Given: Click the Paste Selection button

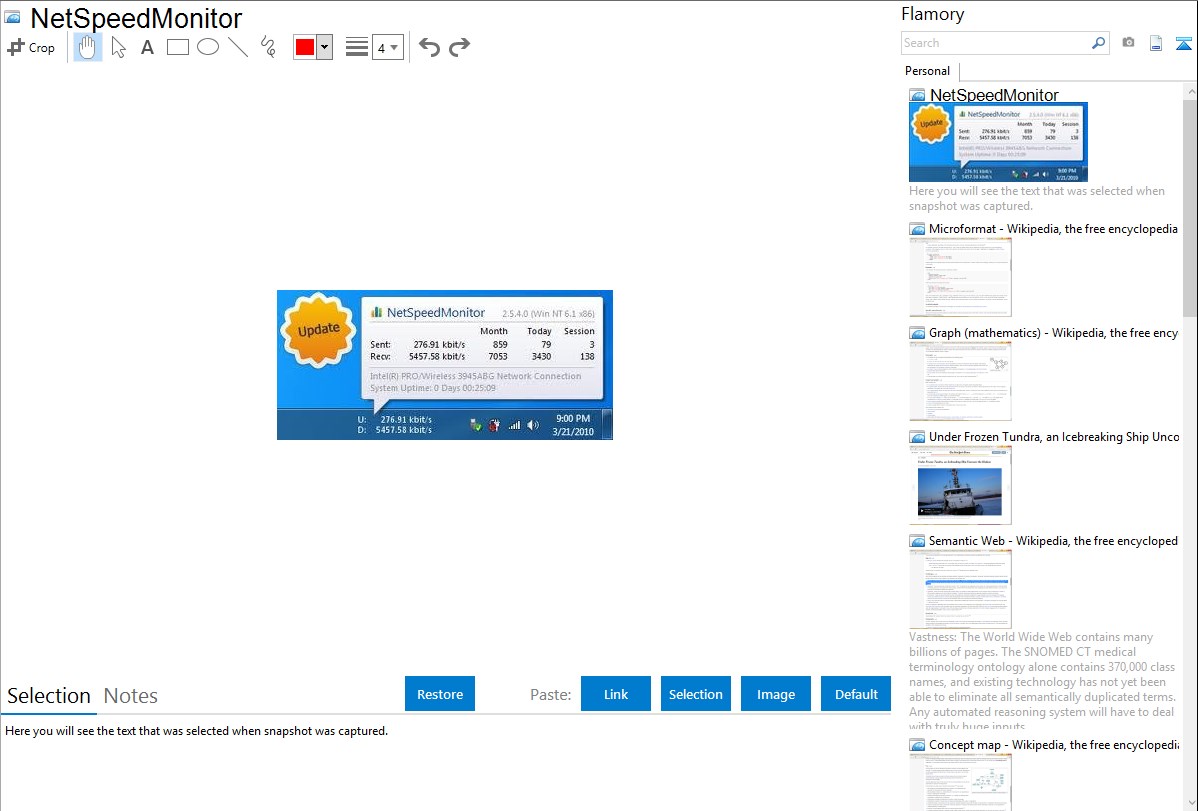Looking at the screenshot, I should (x=695, y=694).
